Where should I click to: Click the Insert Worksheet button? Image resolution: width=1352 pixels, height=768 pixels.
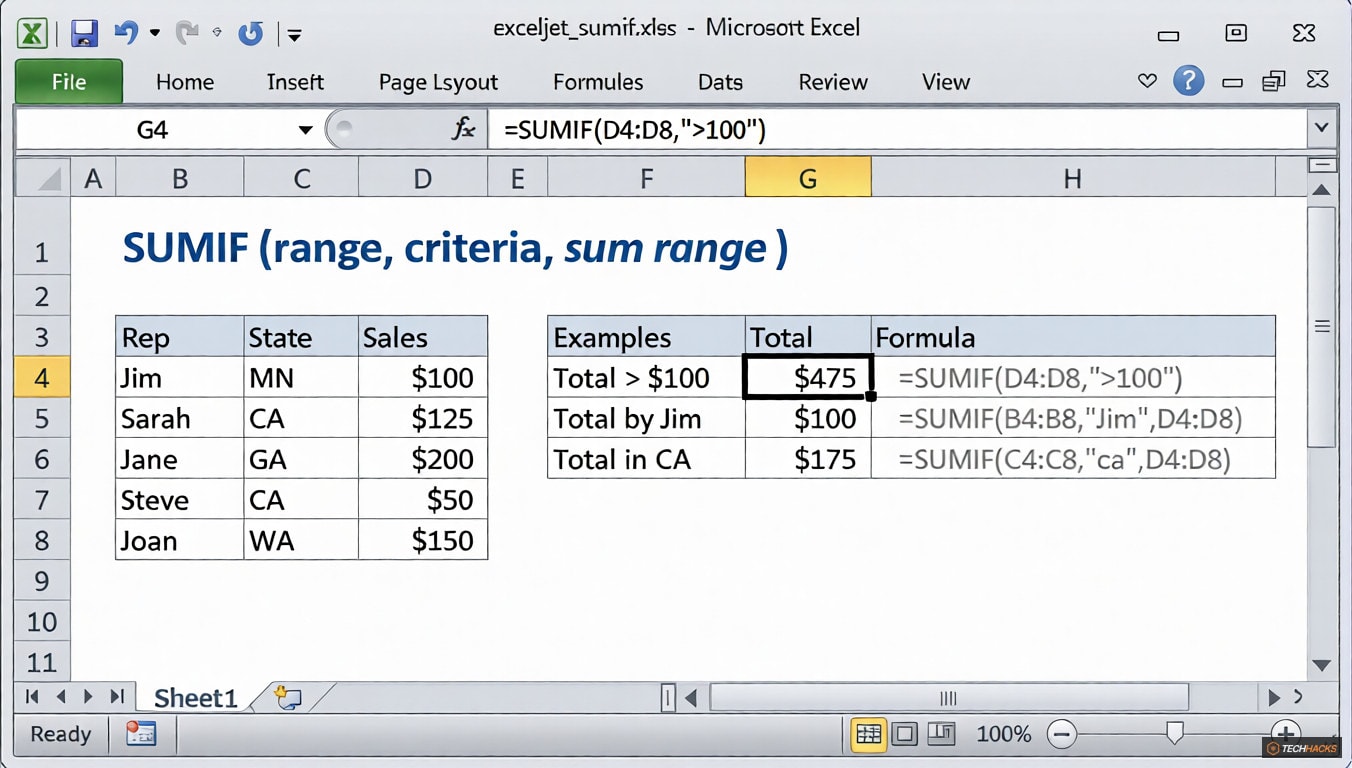(x=286, y=698)
